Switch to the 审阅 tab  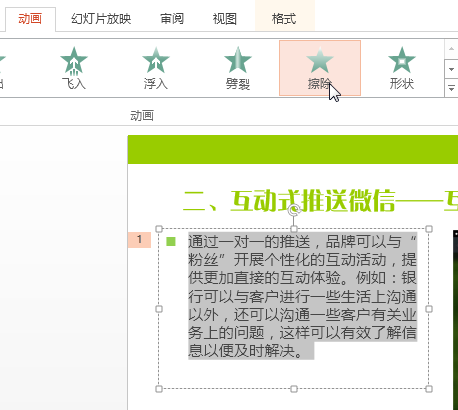click(172, 19)
